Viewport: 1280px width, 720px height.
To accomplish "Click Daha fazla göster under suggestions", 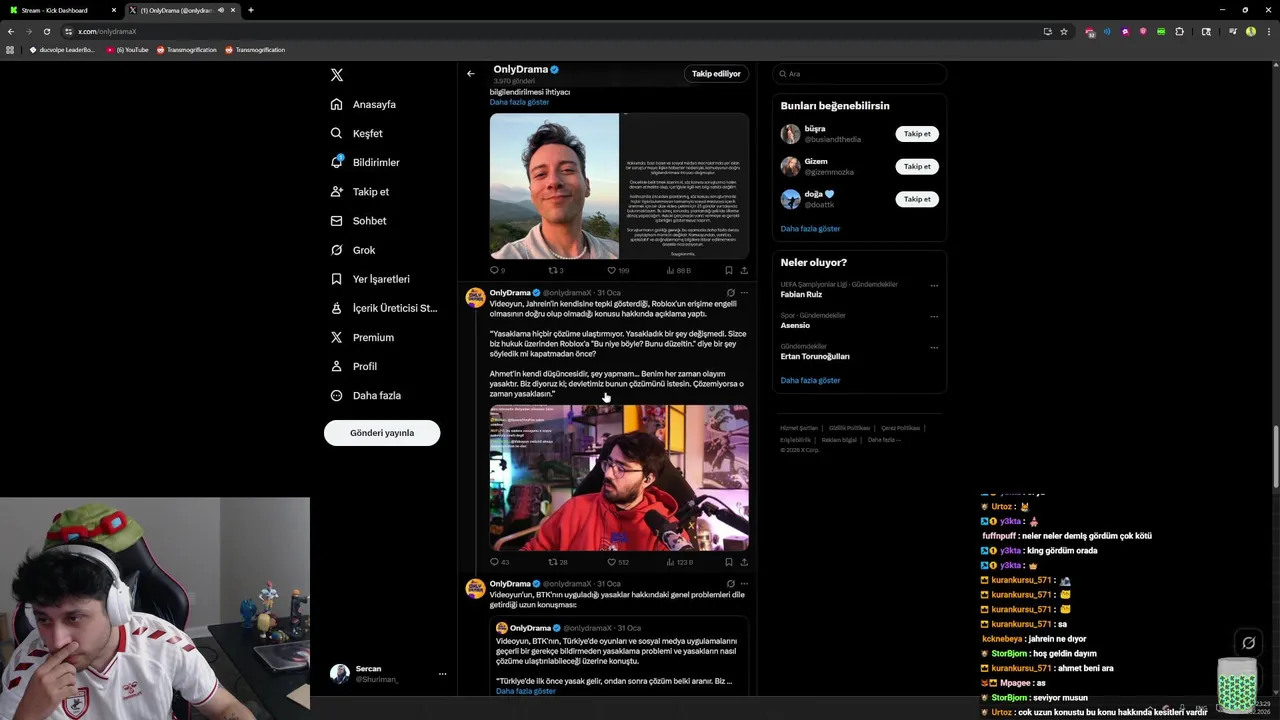I will coord(810,229).
